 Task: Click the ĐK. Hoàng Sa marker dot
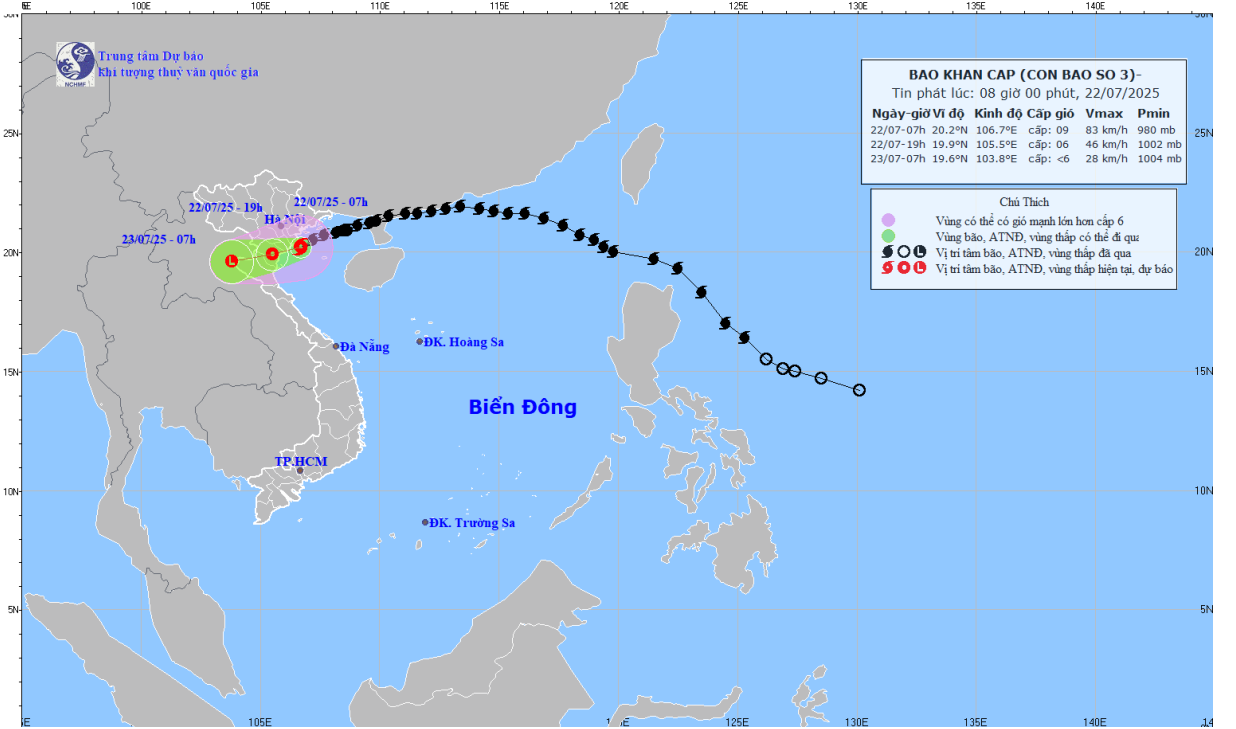(x=420, y=342)
